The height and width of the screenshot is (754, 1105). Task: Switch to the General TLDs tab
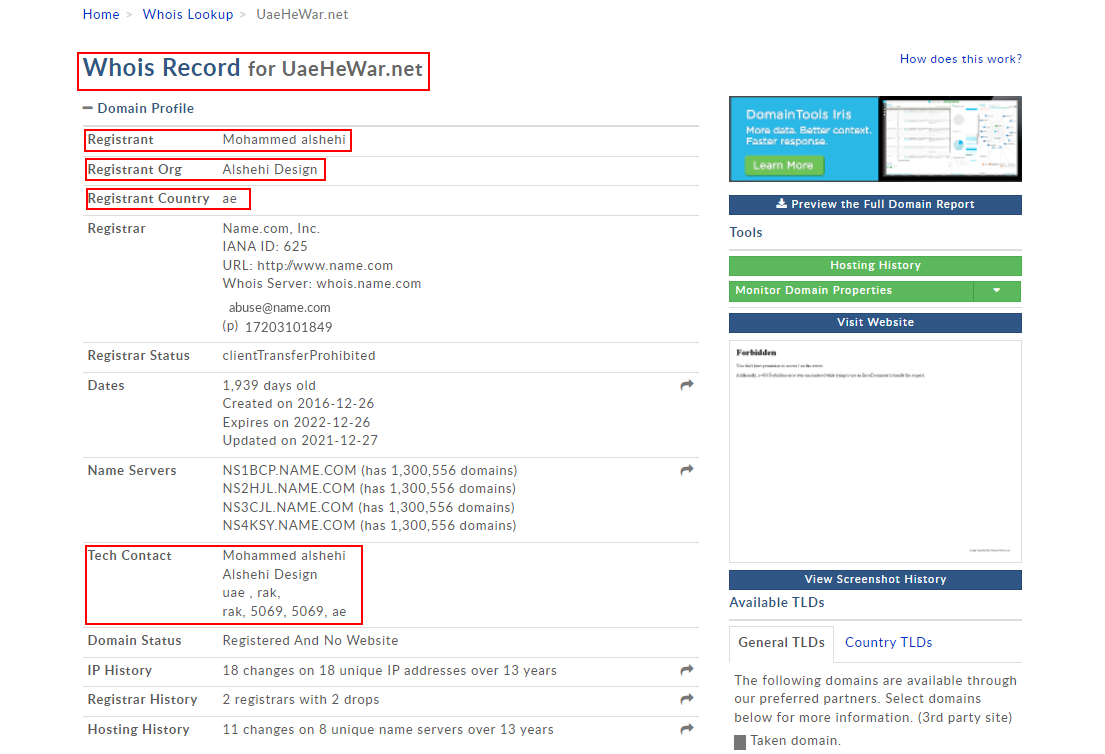(782, 643)
